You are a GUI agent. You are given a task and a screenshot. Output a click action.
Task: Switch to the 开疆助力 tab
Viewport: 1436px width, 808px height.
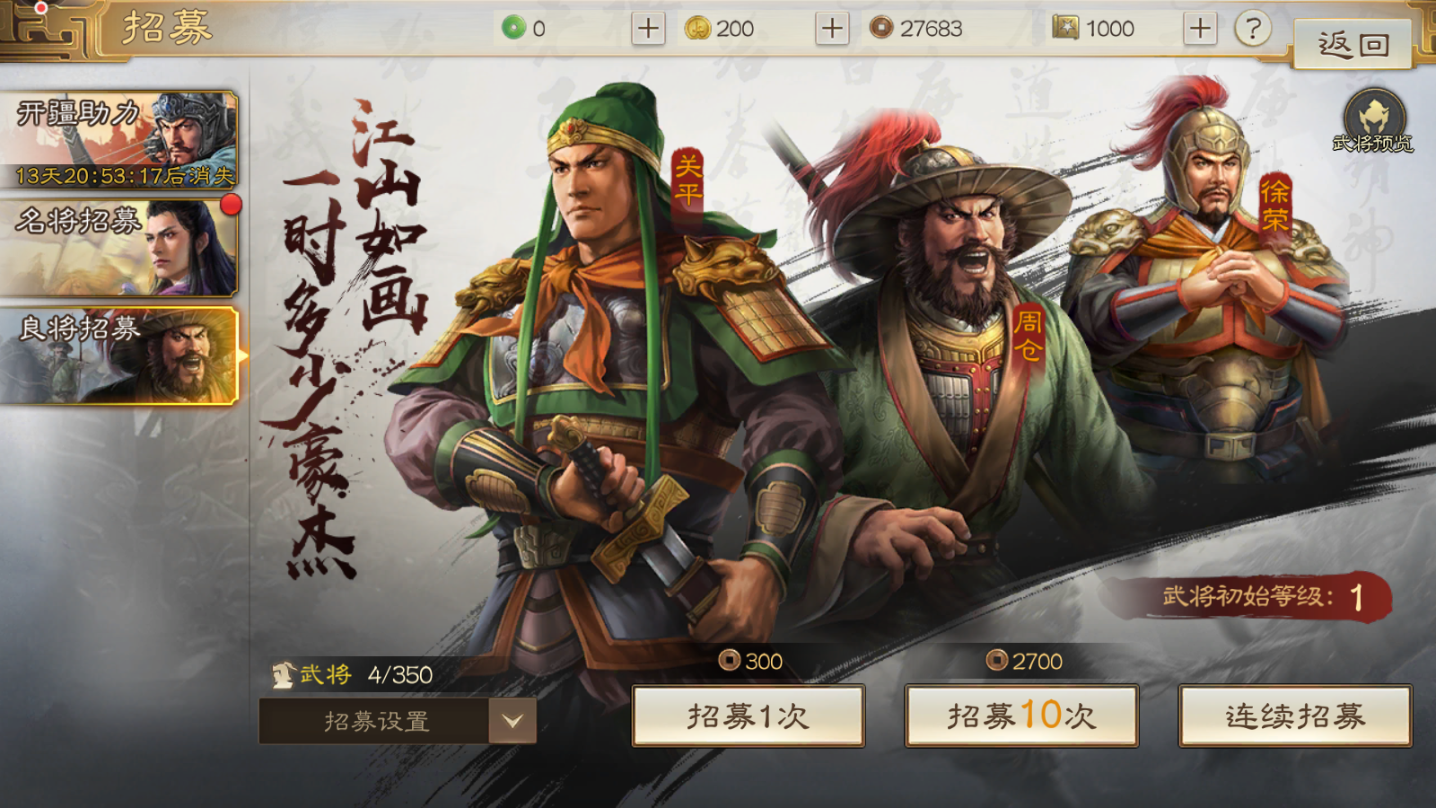click(x=119, y=140)
